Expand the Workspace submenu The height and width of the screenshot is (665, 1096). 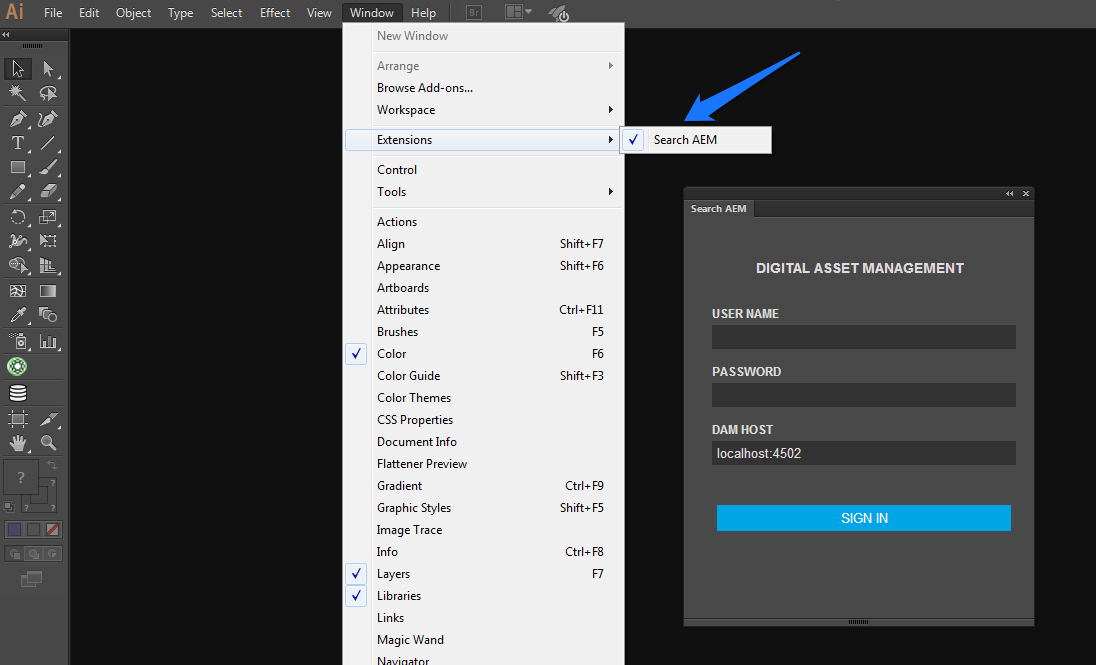[x=484, y=110]
